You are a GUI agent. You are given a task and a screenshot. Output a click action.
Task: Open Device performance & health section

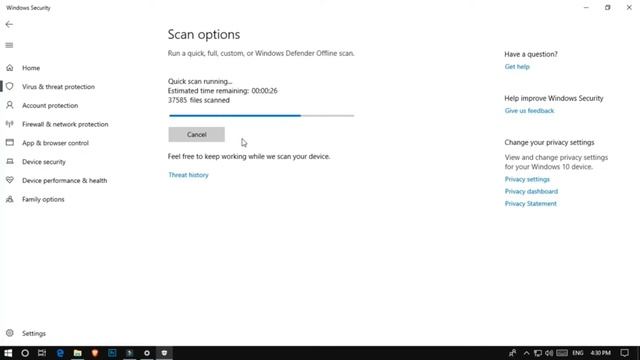pos(64,180)
